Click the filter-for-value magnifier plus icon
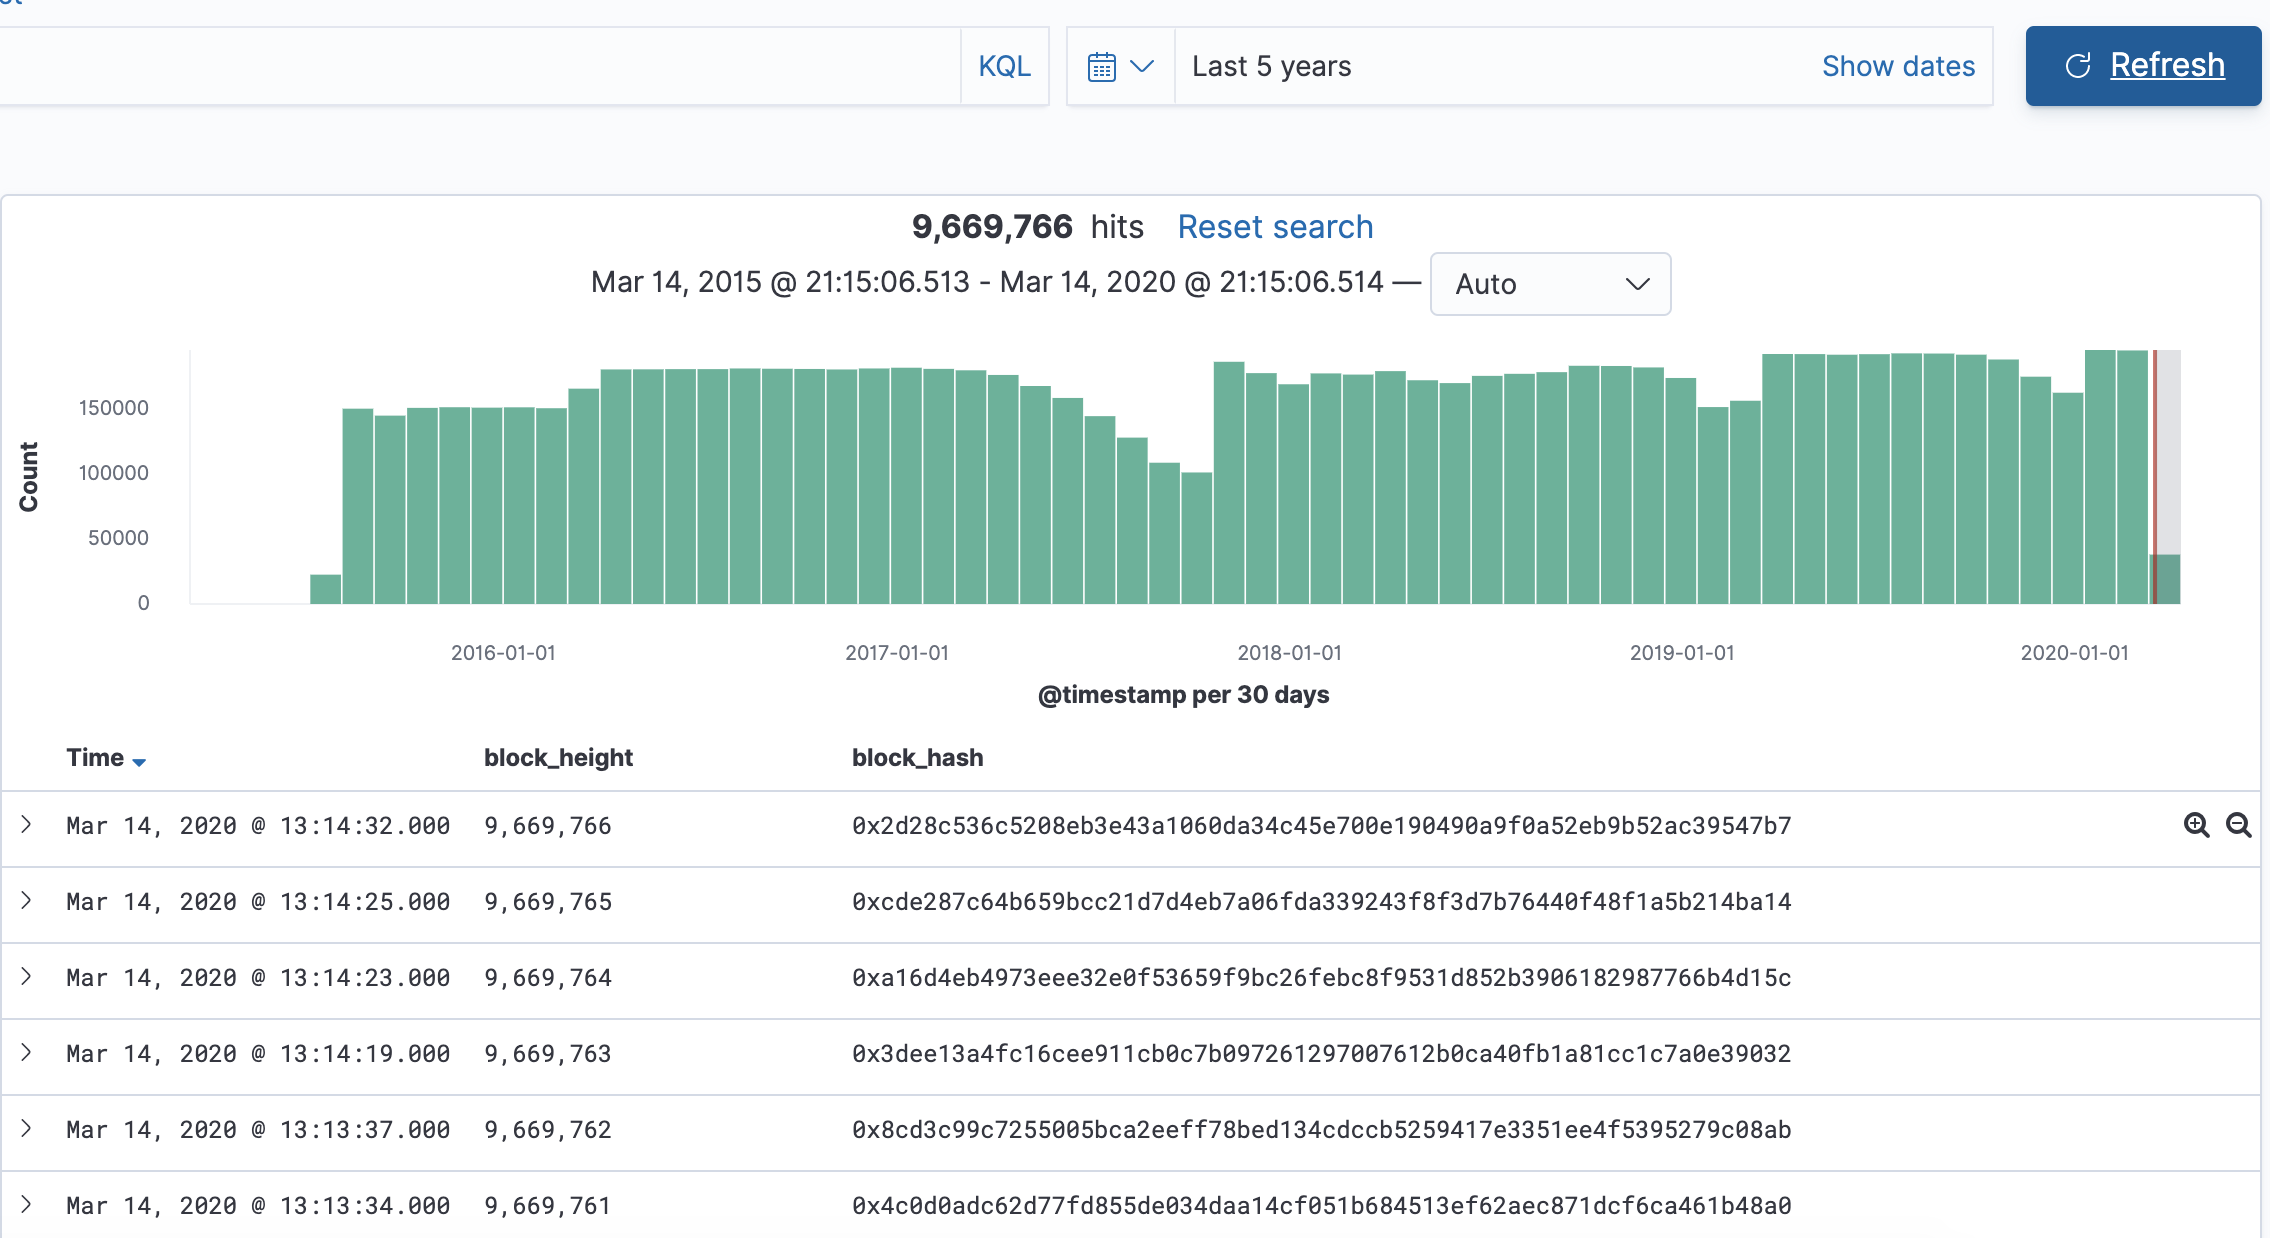Image resolution: width=2270 pixels, height=1238 pixels. tap(2196, 825)
